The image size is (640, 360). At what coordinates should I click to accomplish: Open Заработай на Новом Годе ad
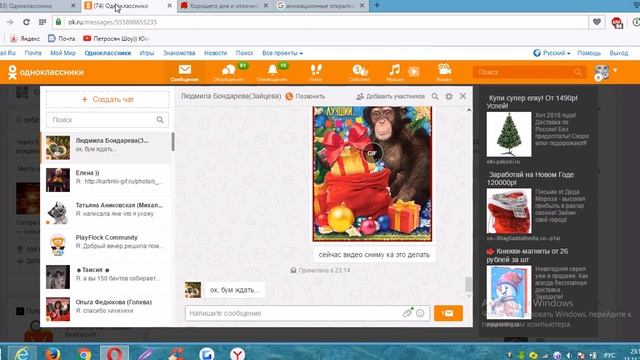click(x=531, y=178)
